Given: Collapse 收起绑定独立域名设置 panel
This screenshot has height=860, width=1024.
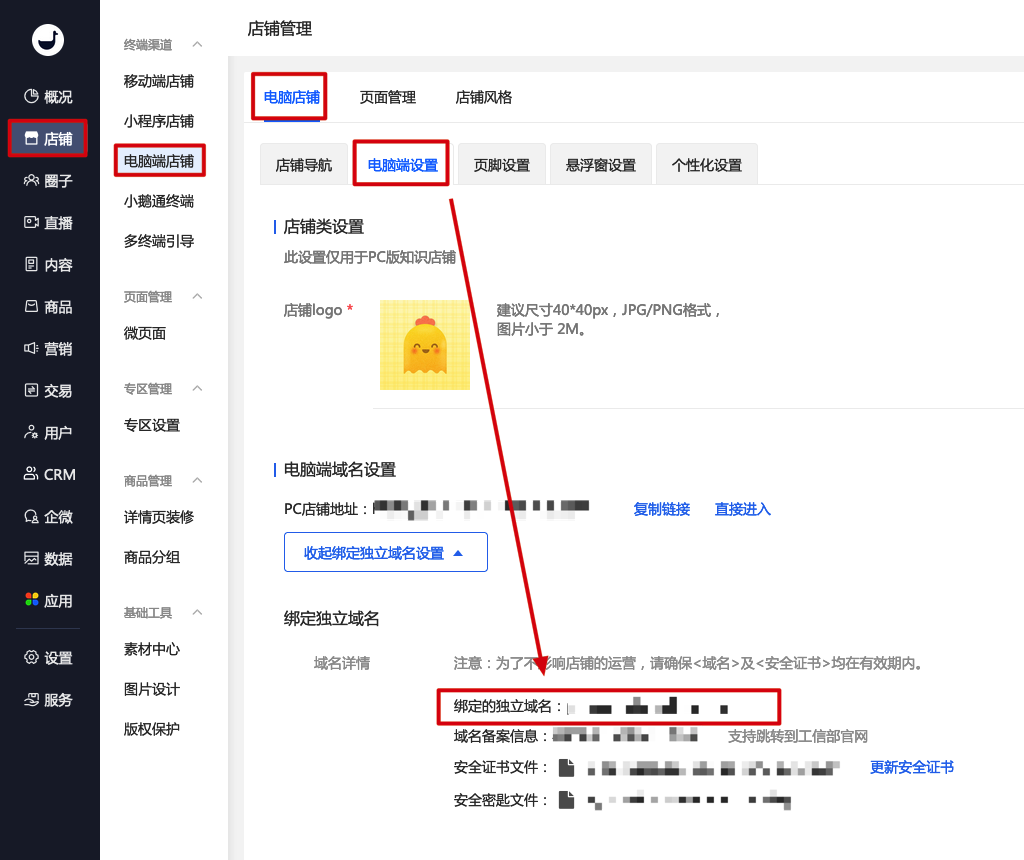Looking at the screenshot, I should pyautogui.click(x=385, y=552).
